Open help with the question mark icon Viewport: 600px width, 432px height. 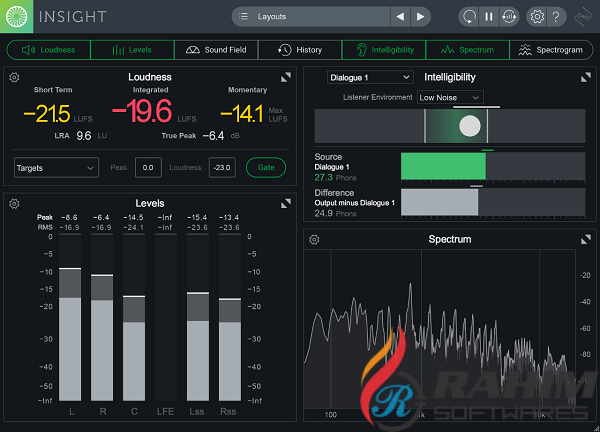click(x=556, y=16)
